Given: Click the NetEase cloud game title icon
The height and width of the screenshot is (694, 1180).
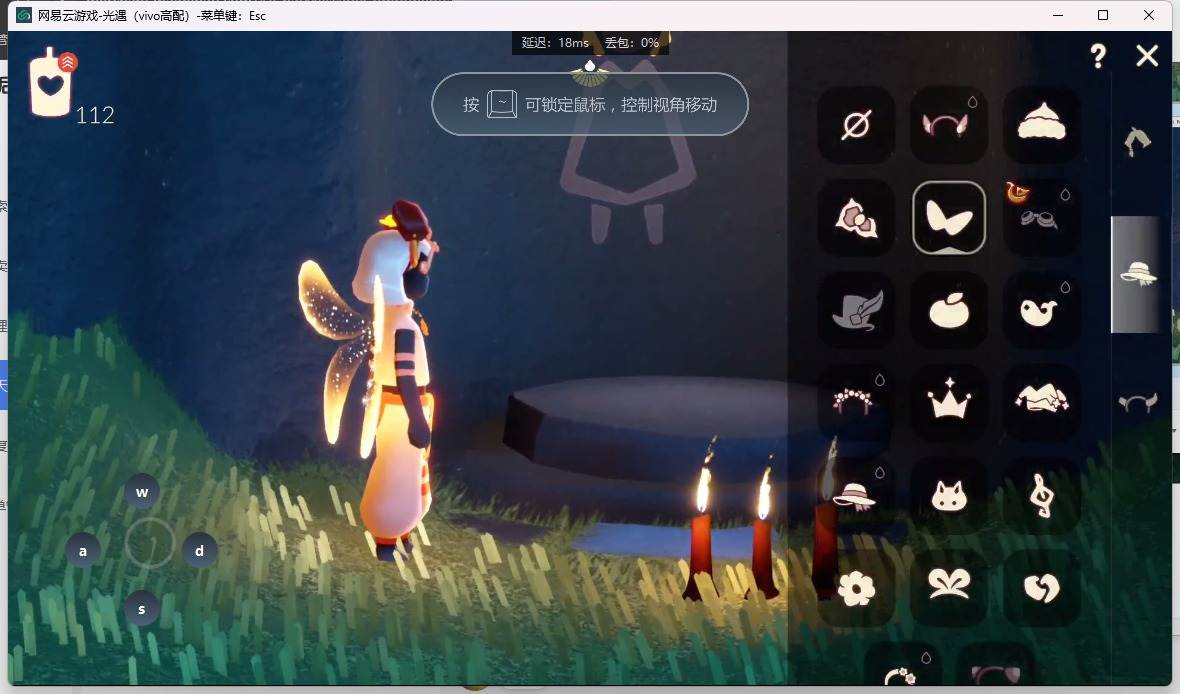Looking at the screenshot, I should point(24,15).
